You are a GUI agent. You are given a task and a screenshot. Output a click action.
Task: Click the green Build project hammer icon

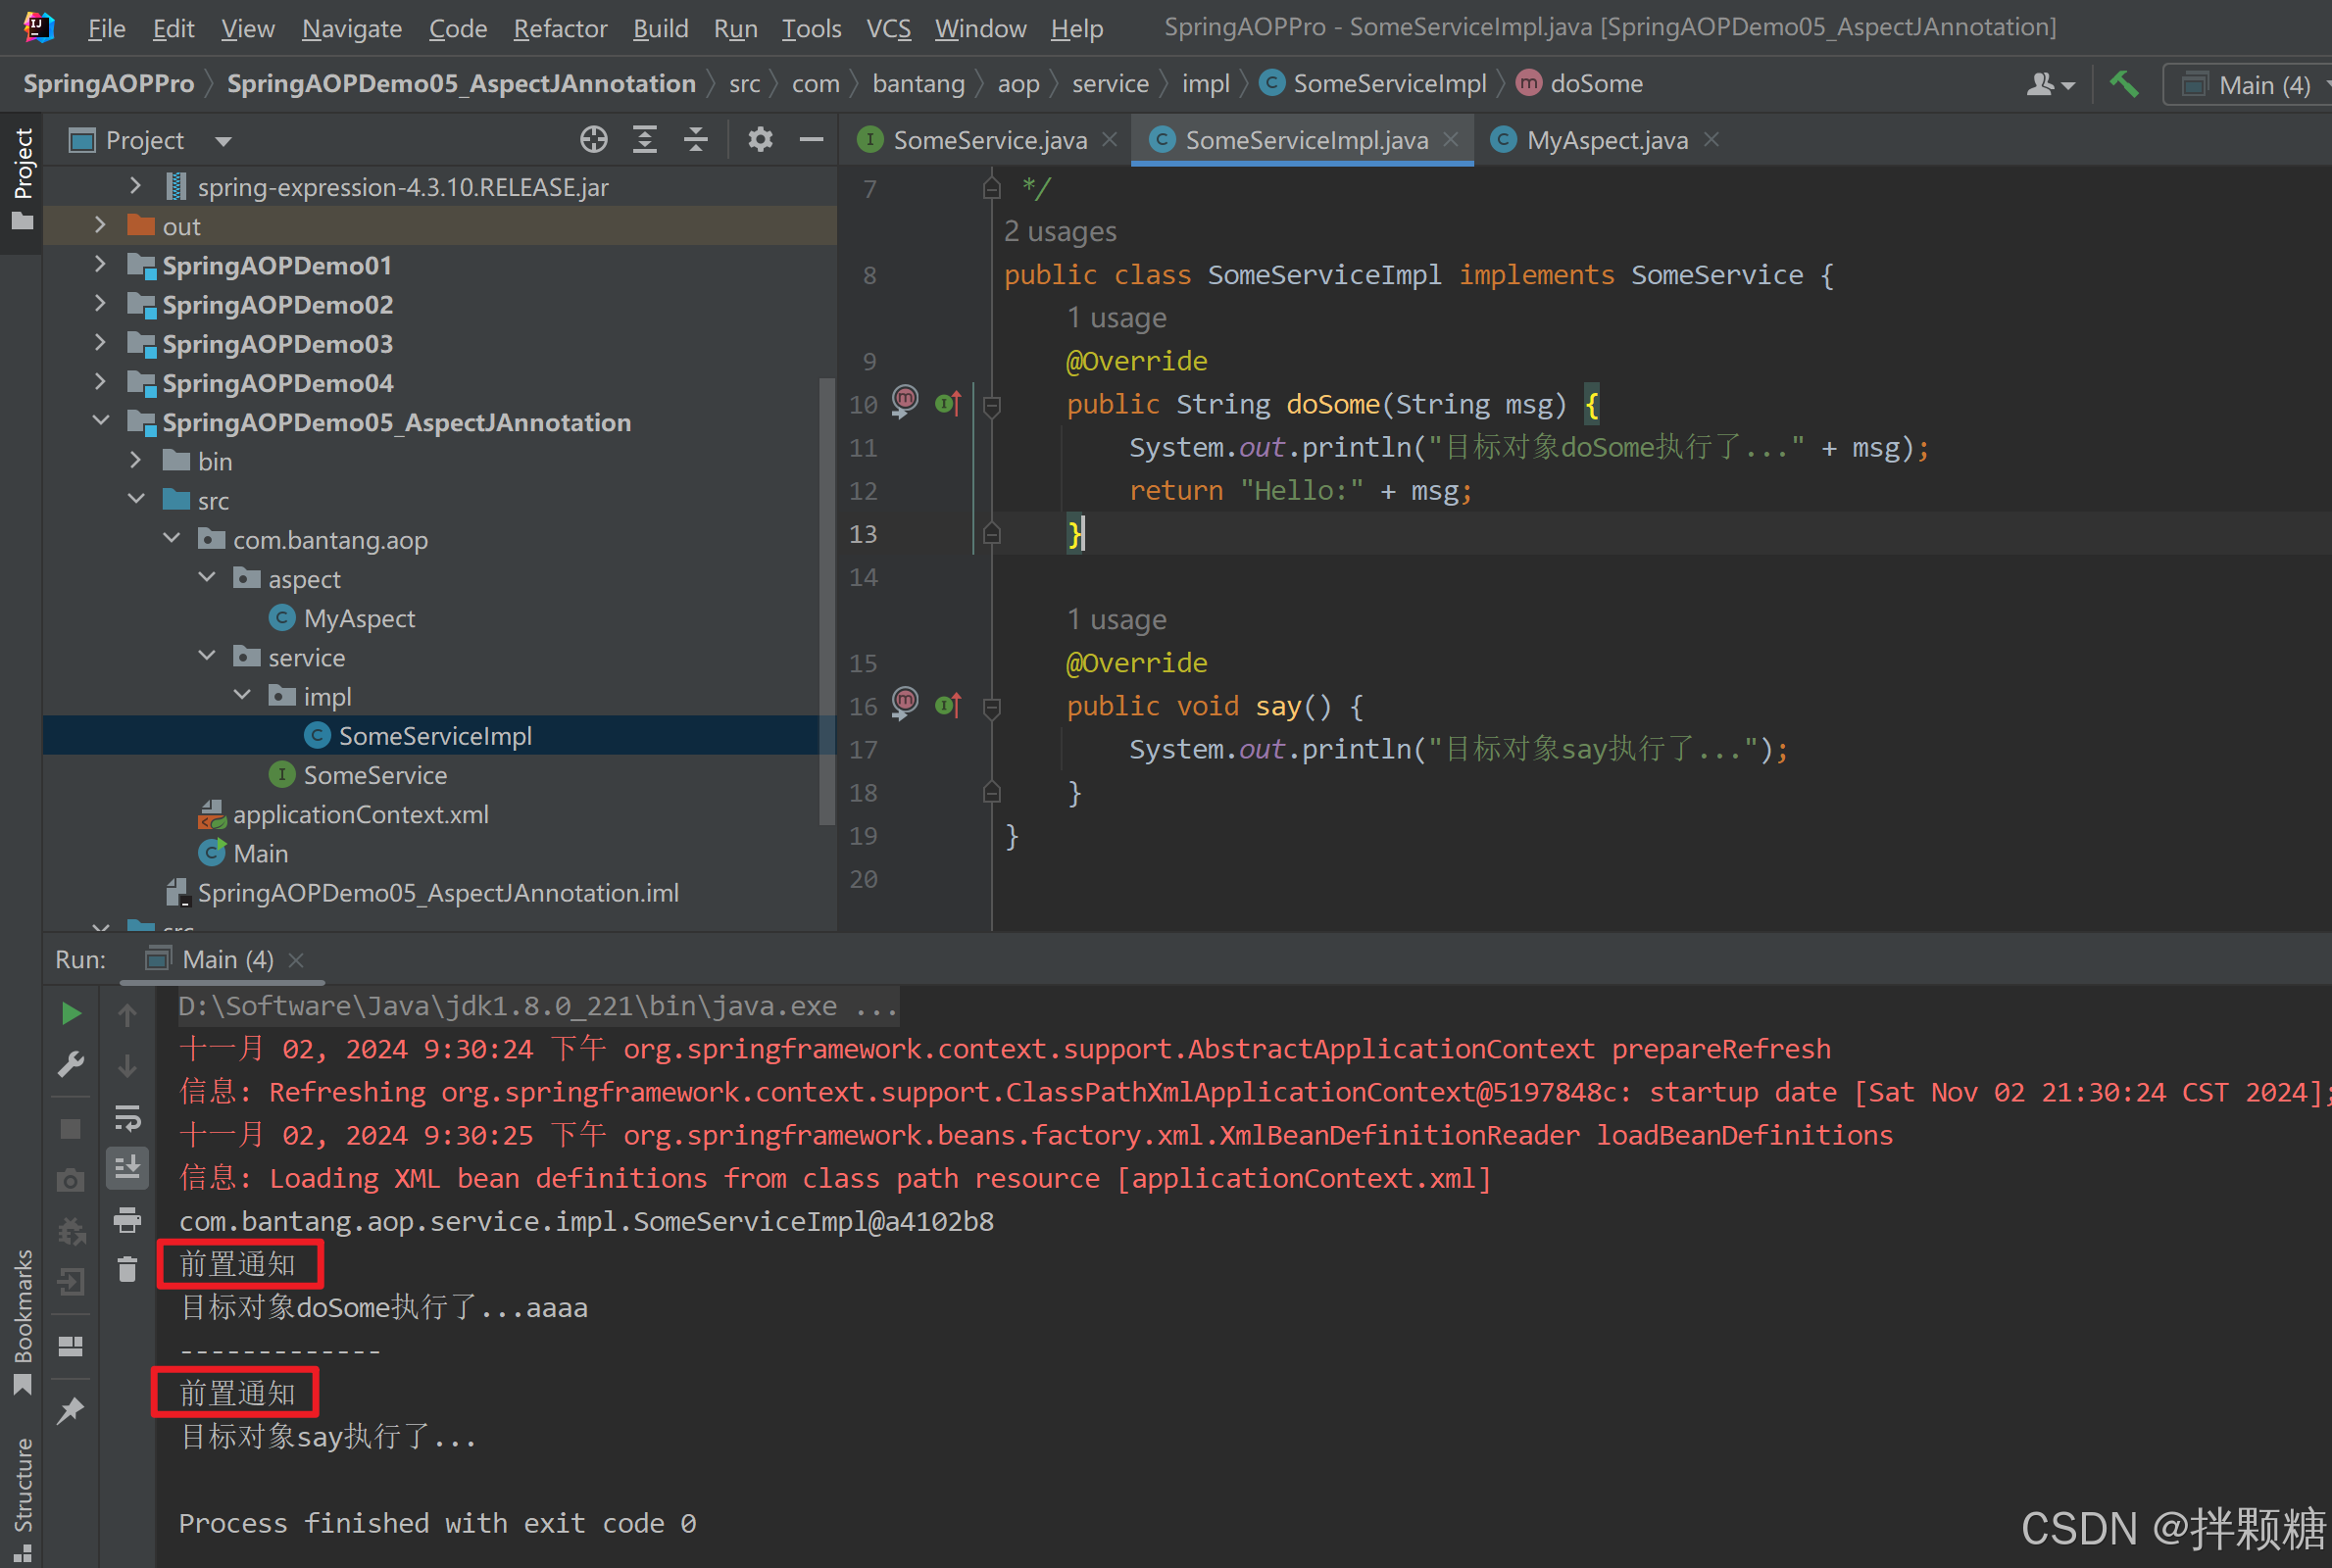point(2123,84)
